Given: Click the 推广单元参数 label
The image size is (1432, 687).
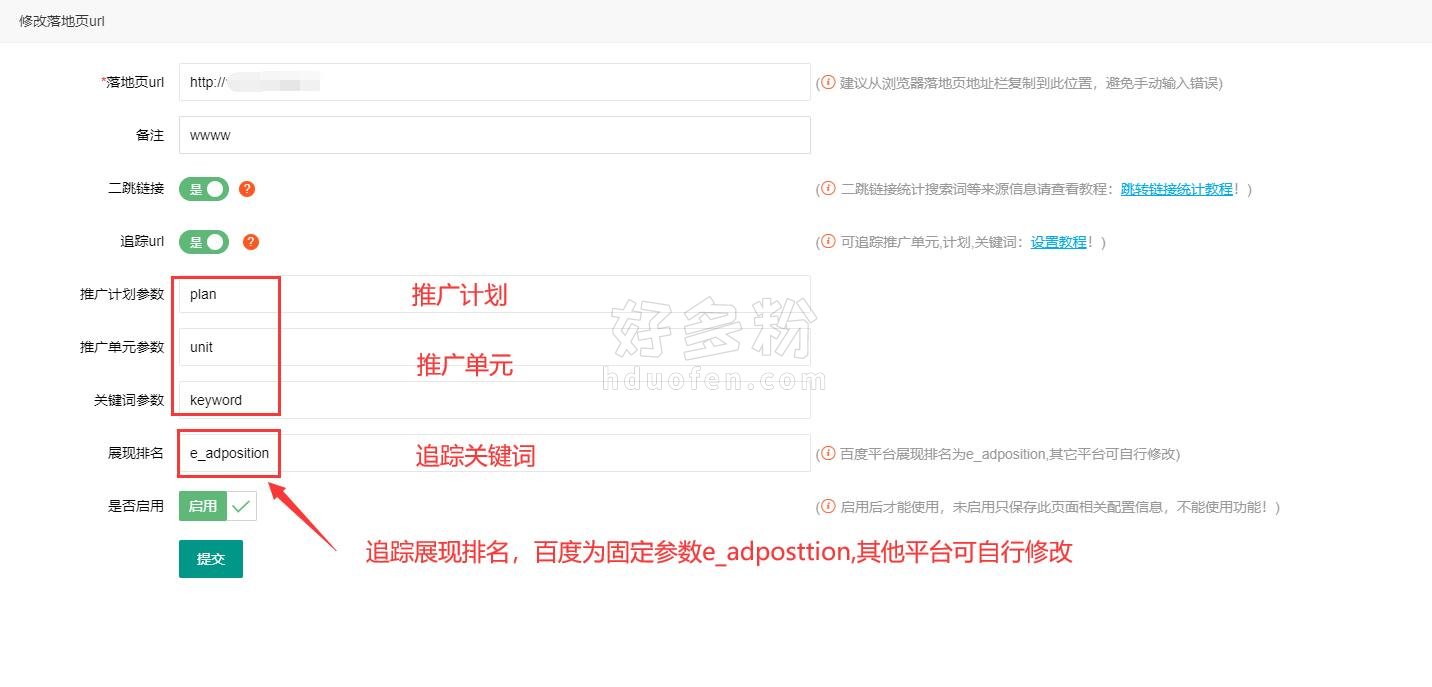Looking at the screenshot, I should (x=122, y=347).
